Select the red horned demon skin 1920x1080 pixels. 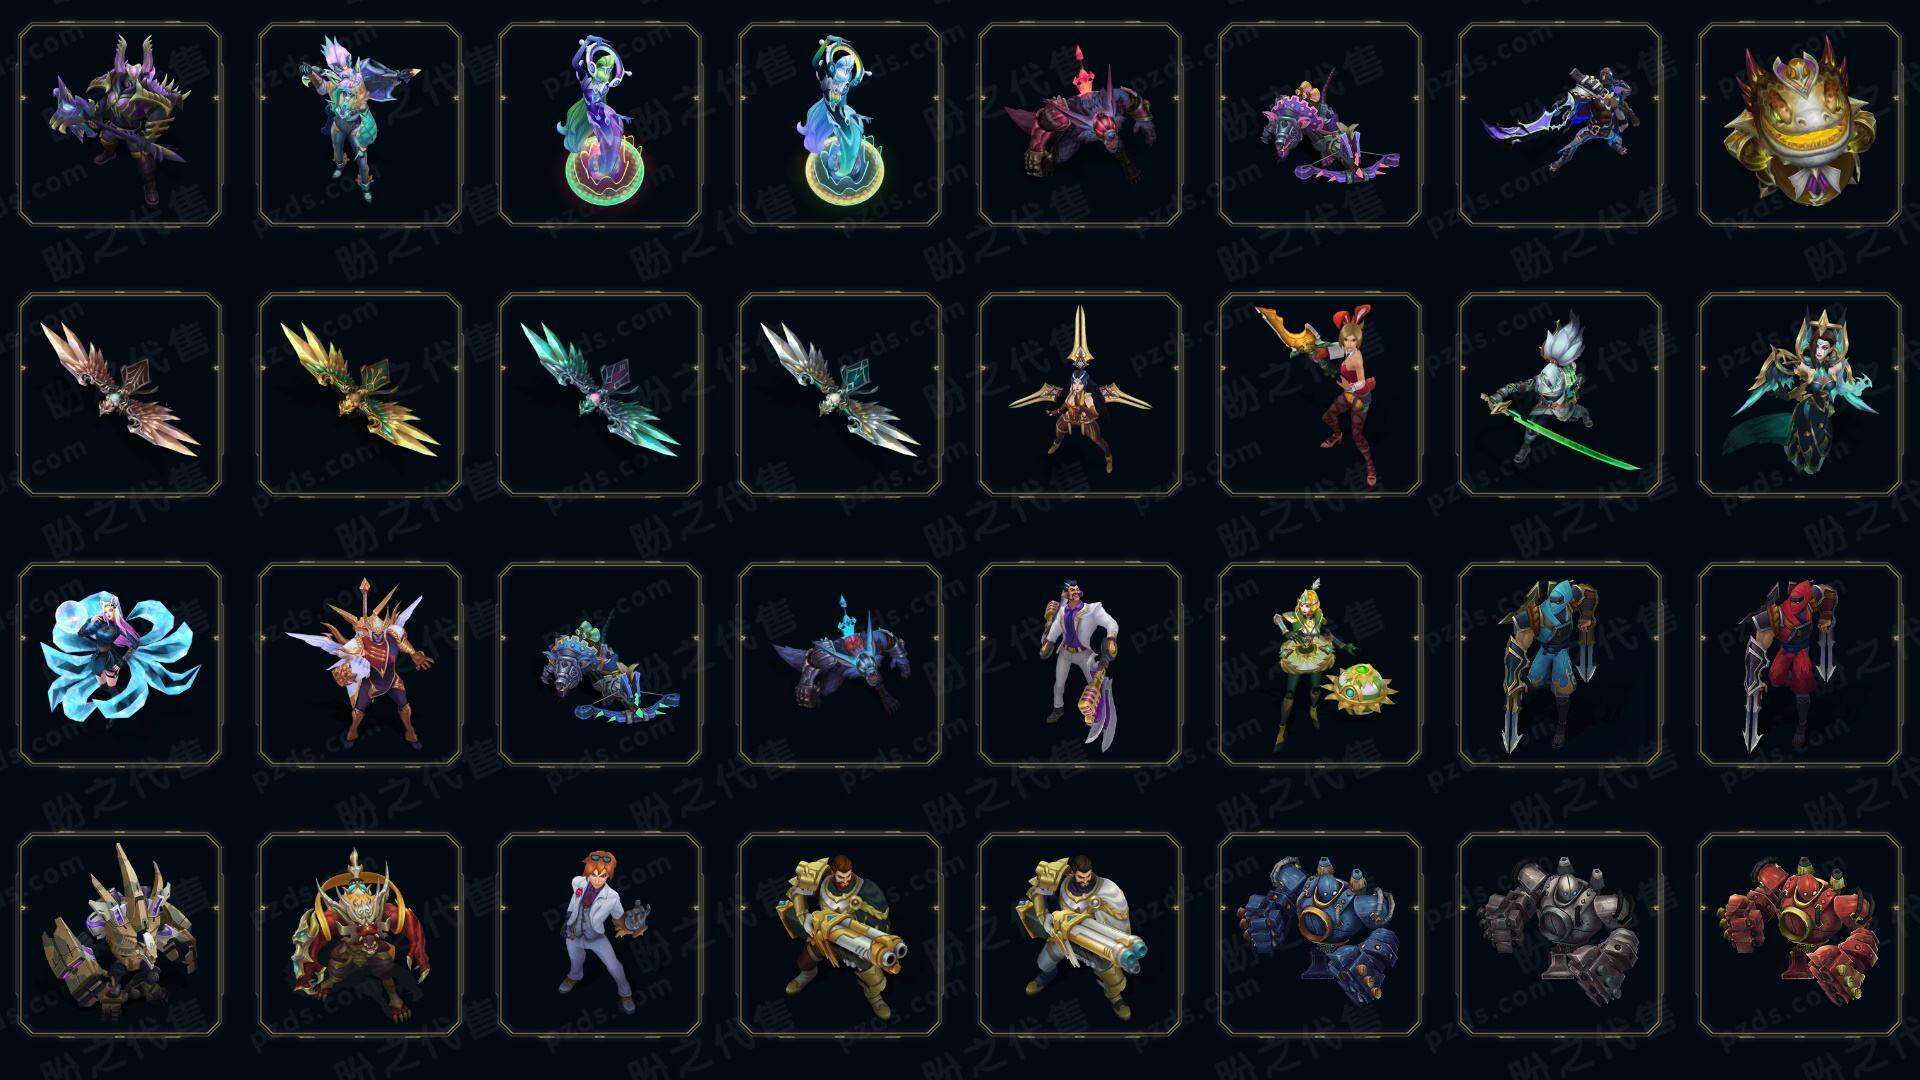pos(359,934)
